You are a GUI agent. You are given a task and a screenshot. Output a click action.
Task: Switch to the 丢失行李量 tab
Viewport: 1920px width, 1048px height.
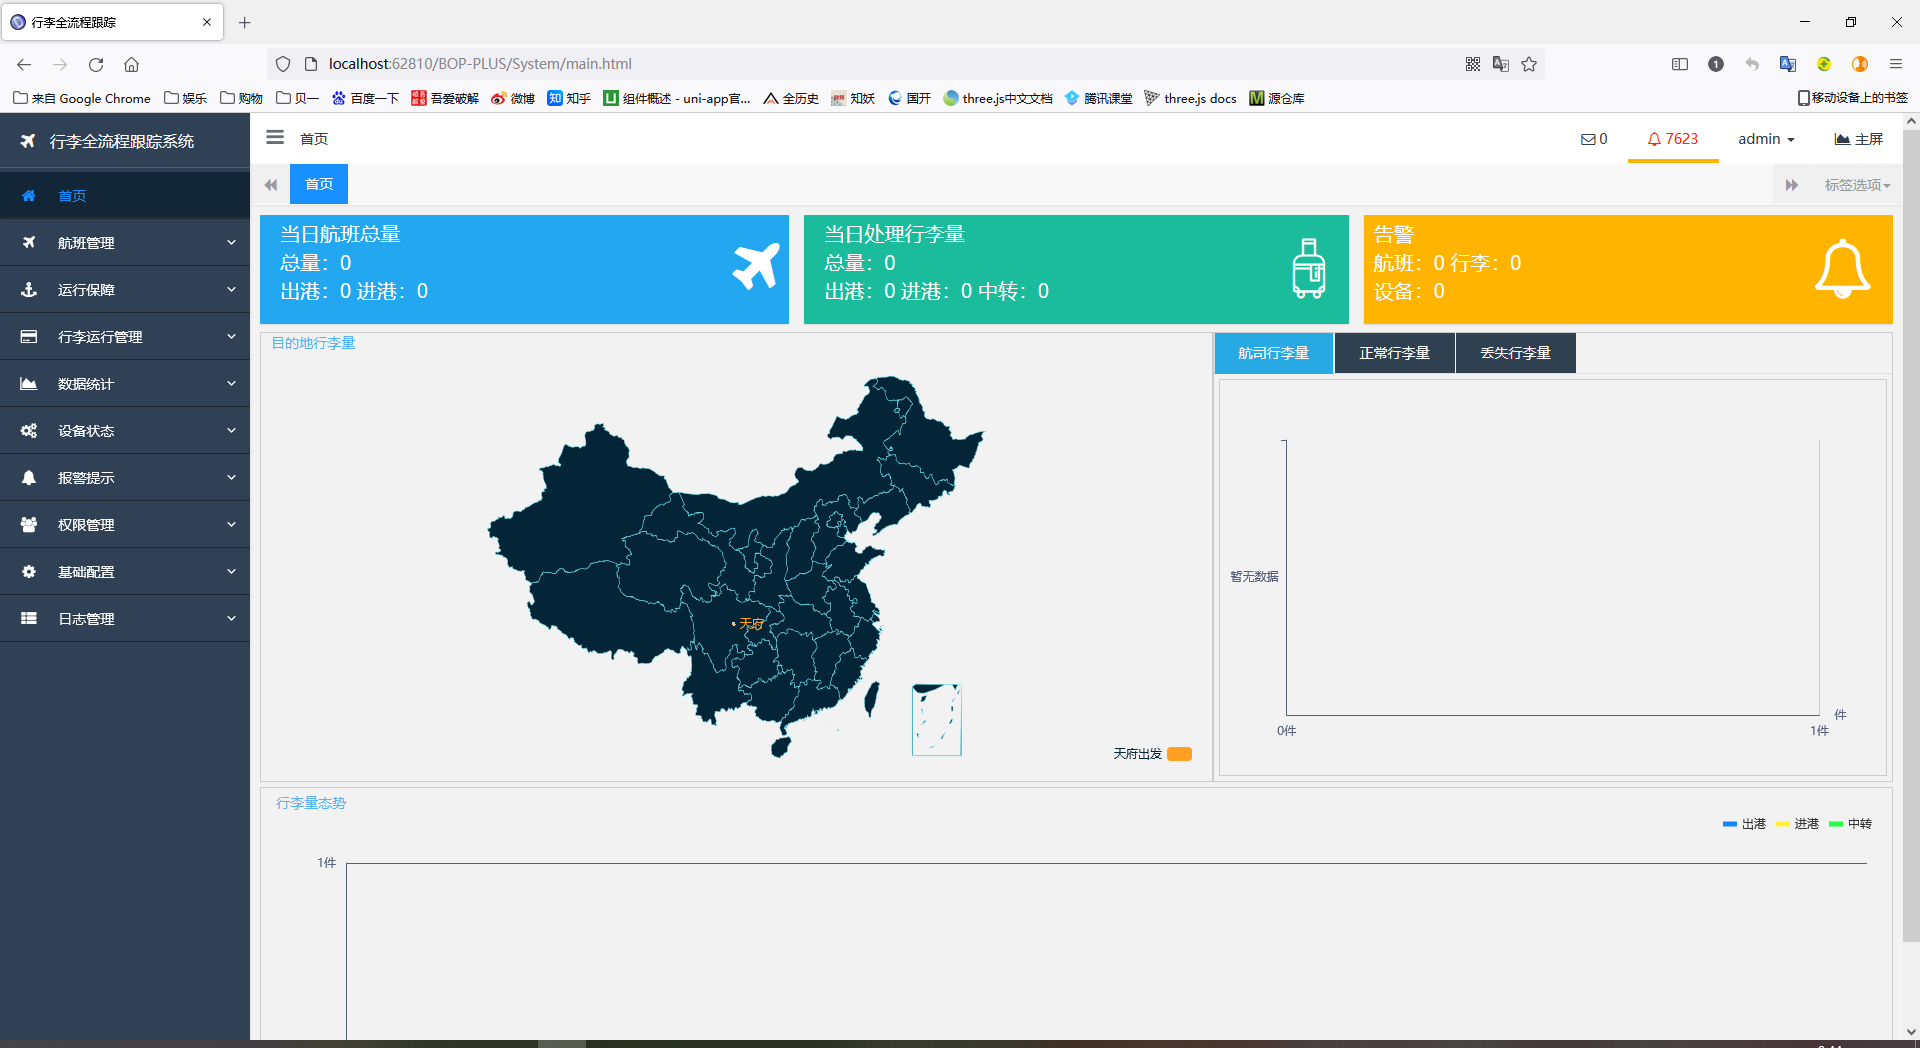pyautogui.click(x=1515, y=353)
